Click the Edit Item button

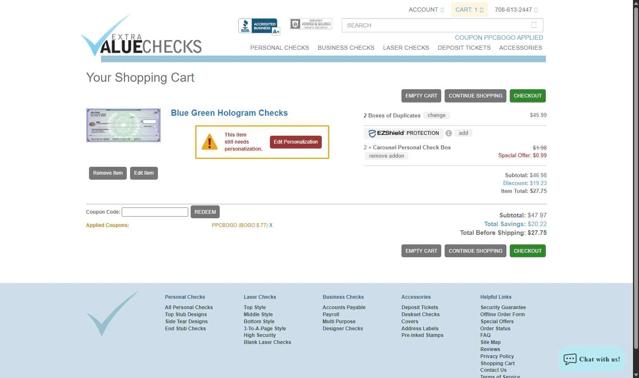(x=144, y=173)
